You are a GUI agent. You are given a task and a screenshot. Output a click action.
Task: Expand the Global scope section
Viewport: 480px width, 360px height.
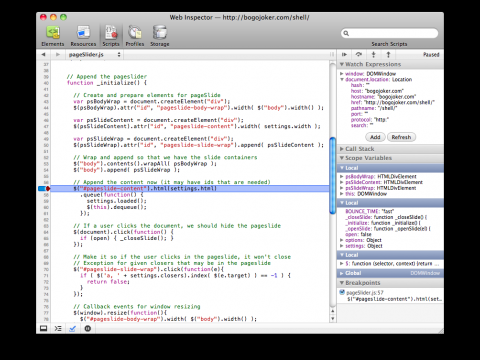[342, 273]
